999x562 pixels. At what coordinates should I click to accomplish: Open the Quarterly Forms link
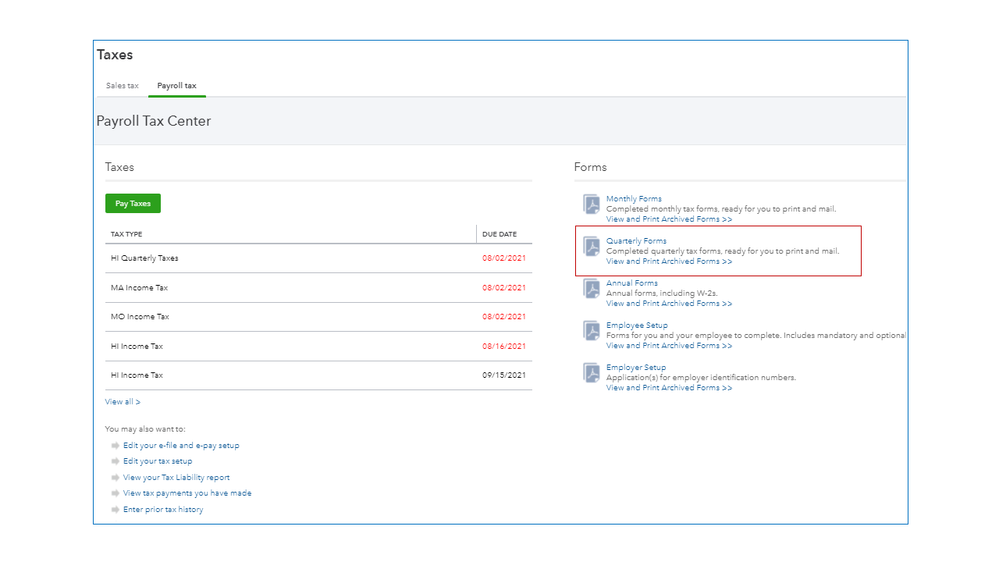click(636, 241)
